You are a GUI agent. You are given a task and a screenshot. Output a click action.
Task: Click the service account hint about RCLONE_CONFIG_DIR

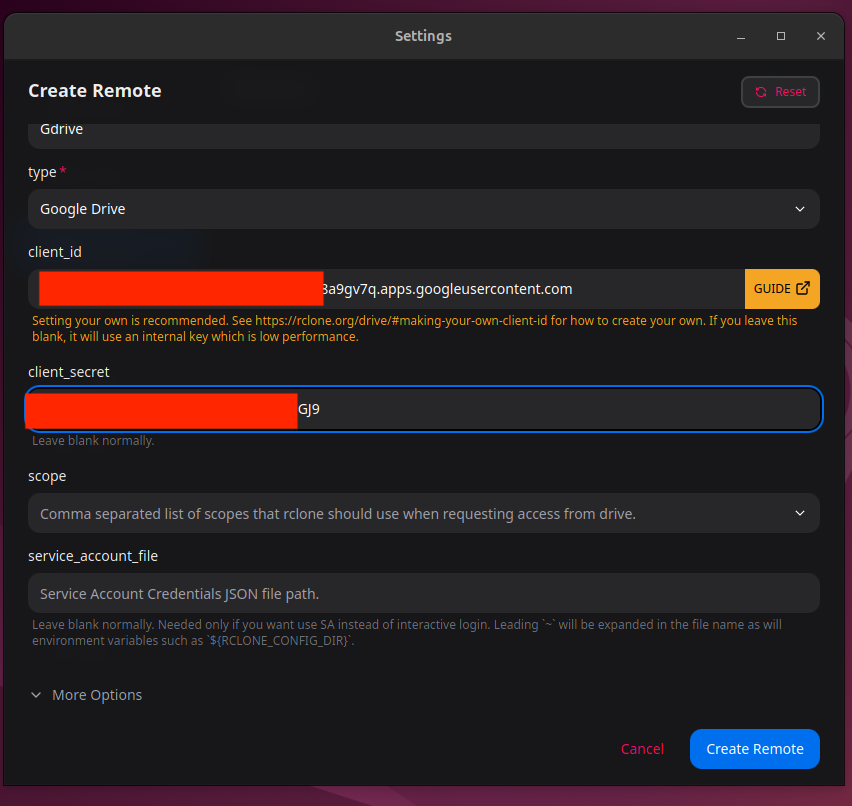406,633
